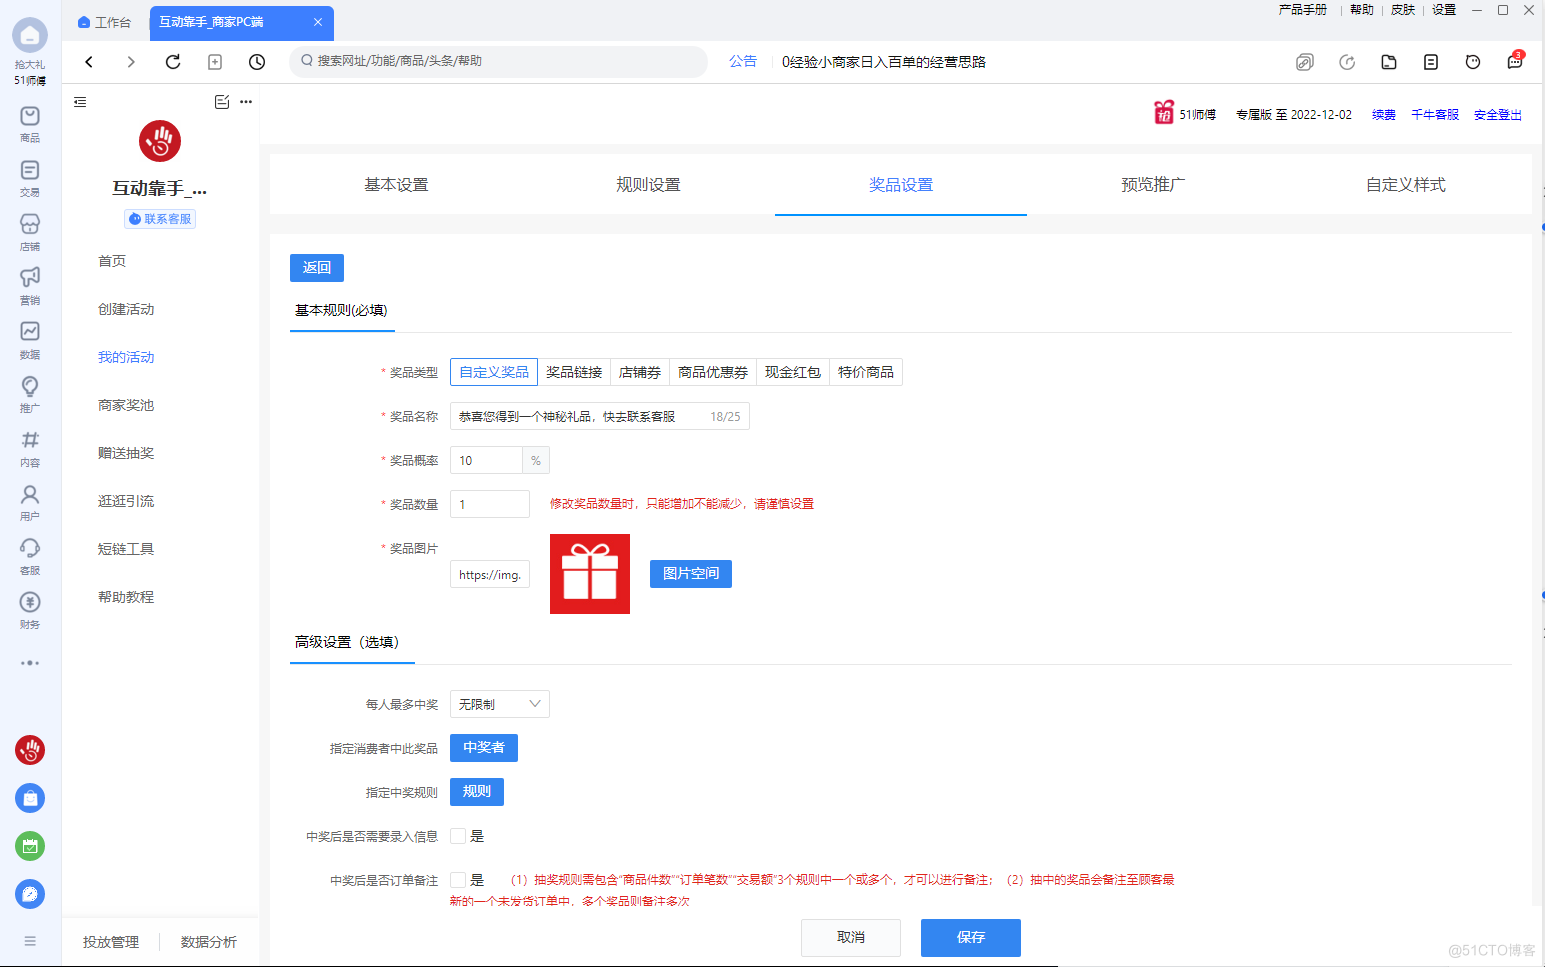
Task: Open 图片空间 to pick a prize image
Action: tap(690, 573)
